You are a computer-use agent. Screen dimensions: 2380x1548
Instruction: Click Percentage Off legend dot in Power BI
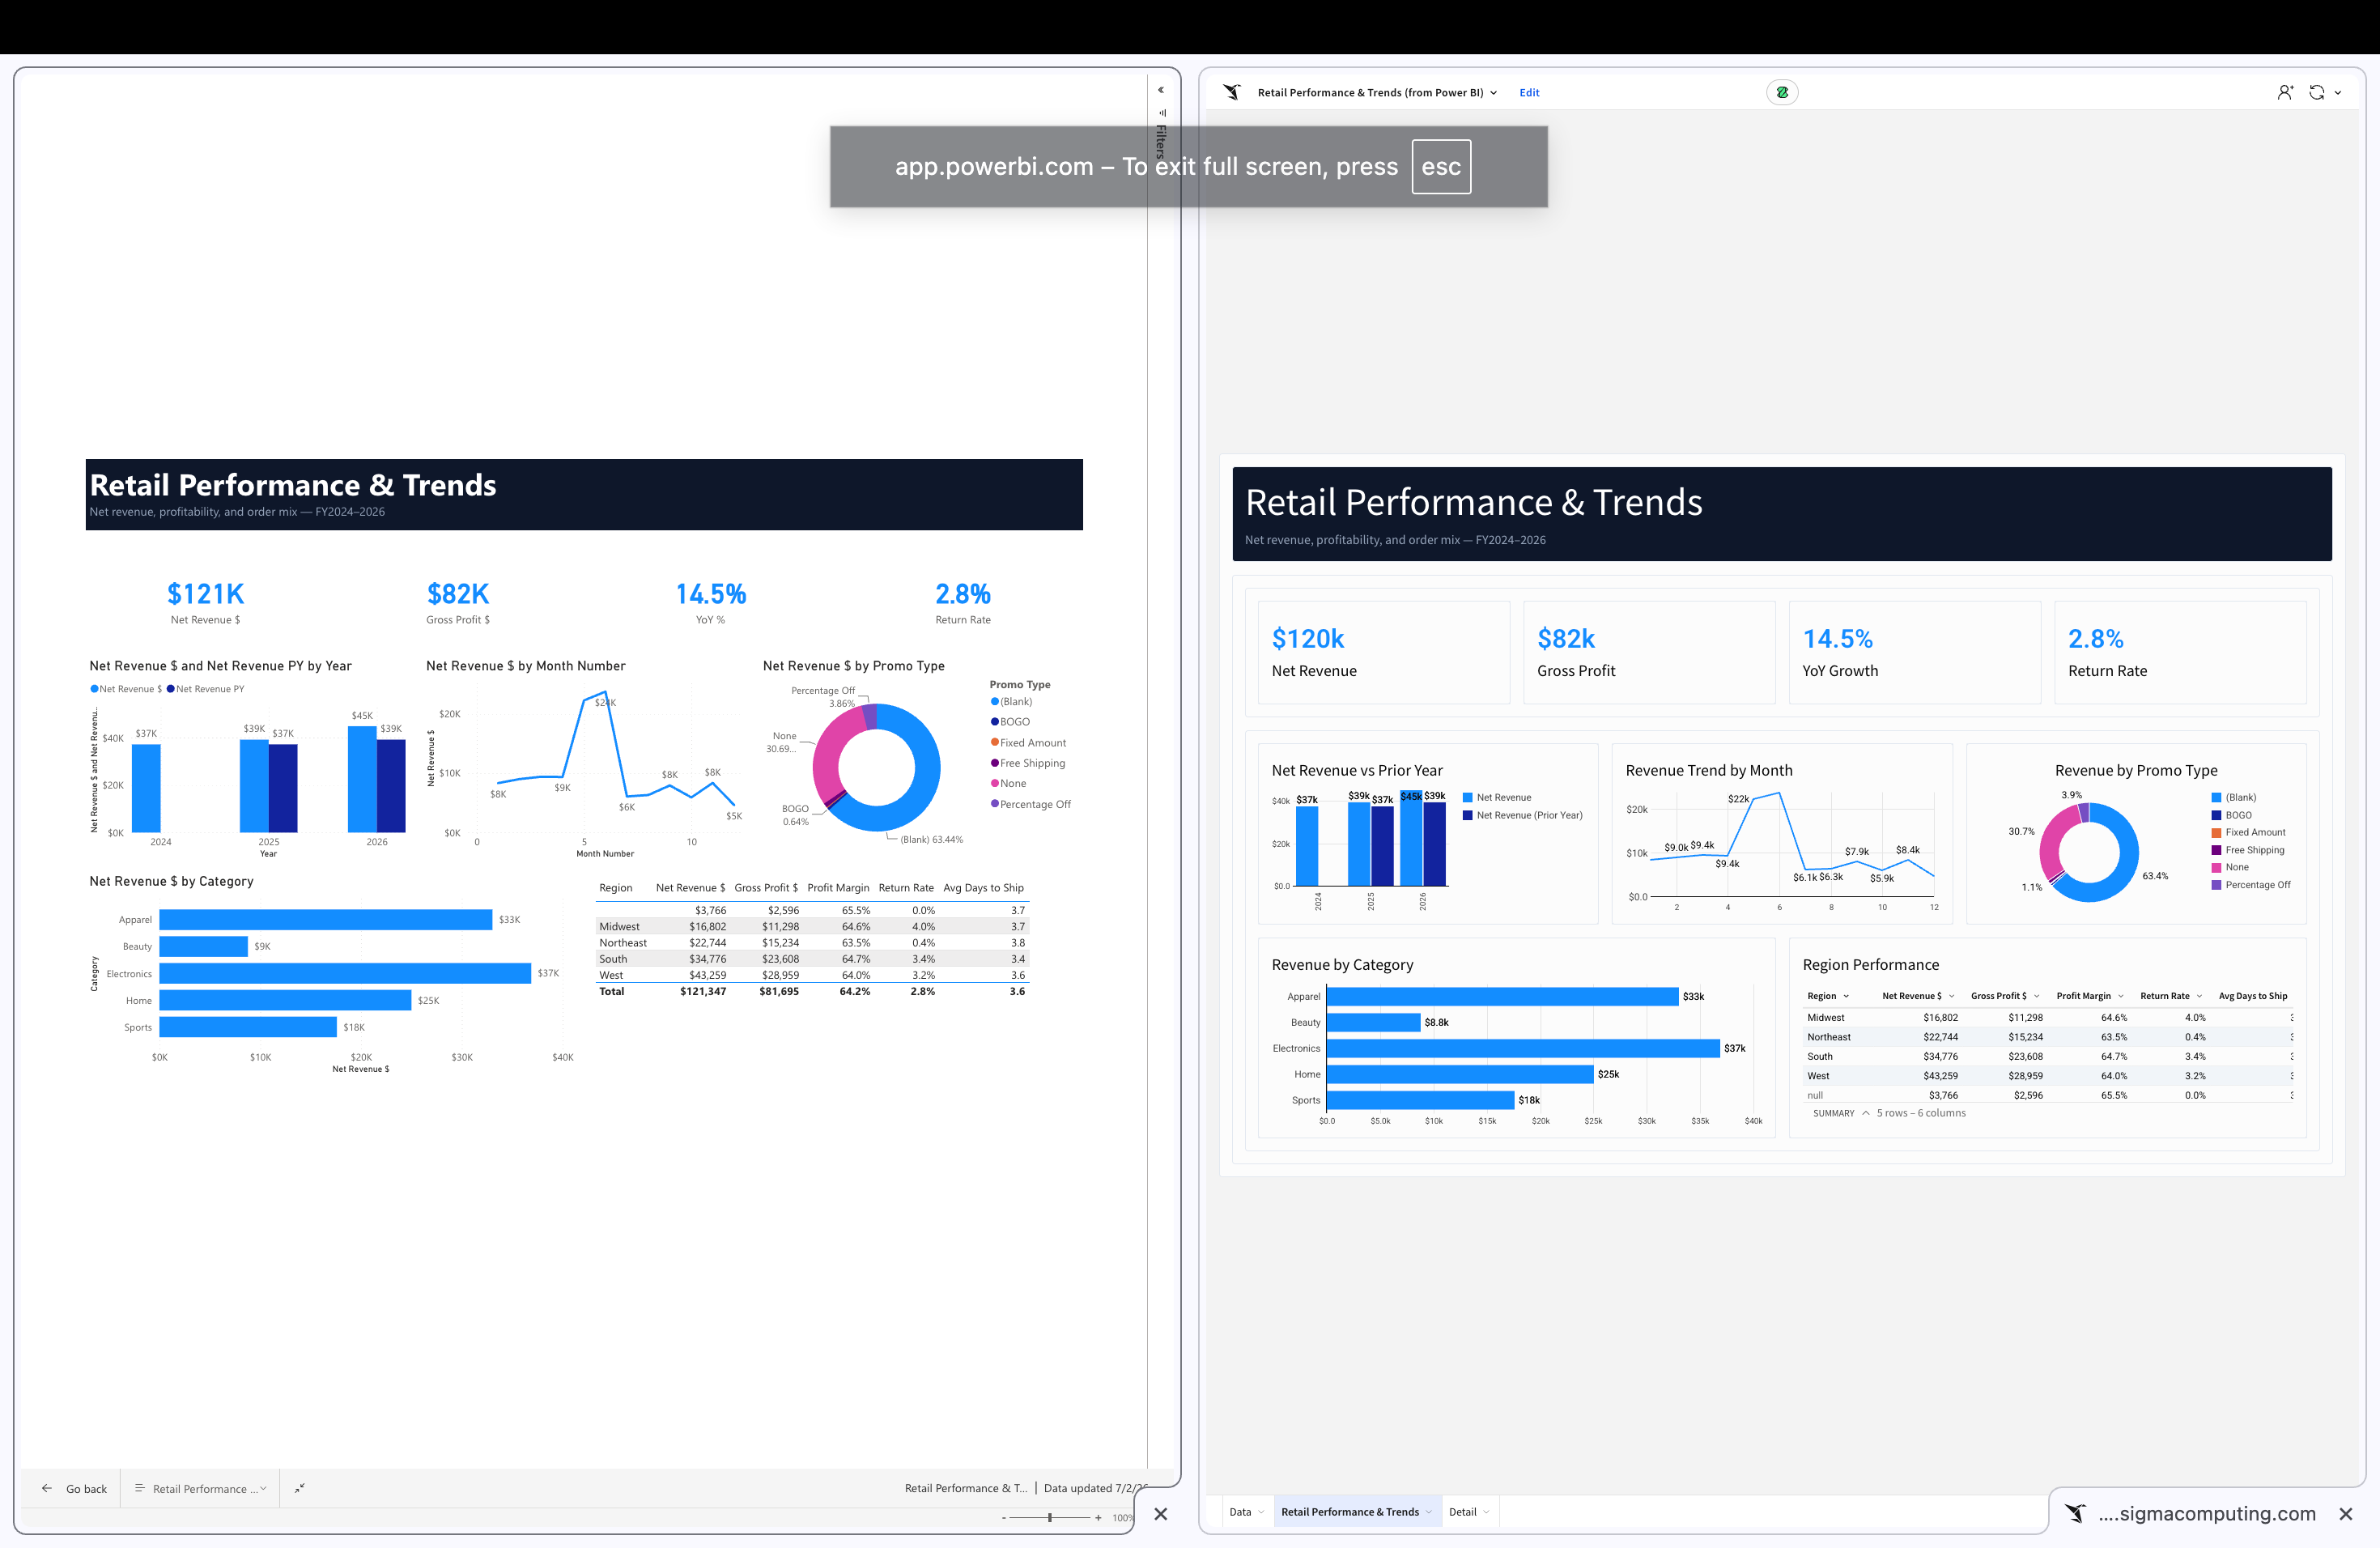click(x=995, y=804)
